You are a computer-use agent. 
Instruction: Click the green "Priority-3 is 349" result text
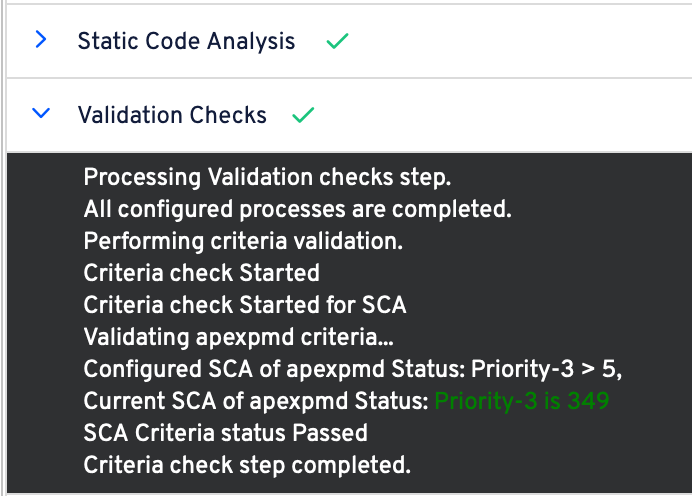[521, 401]
